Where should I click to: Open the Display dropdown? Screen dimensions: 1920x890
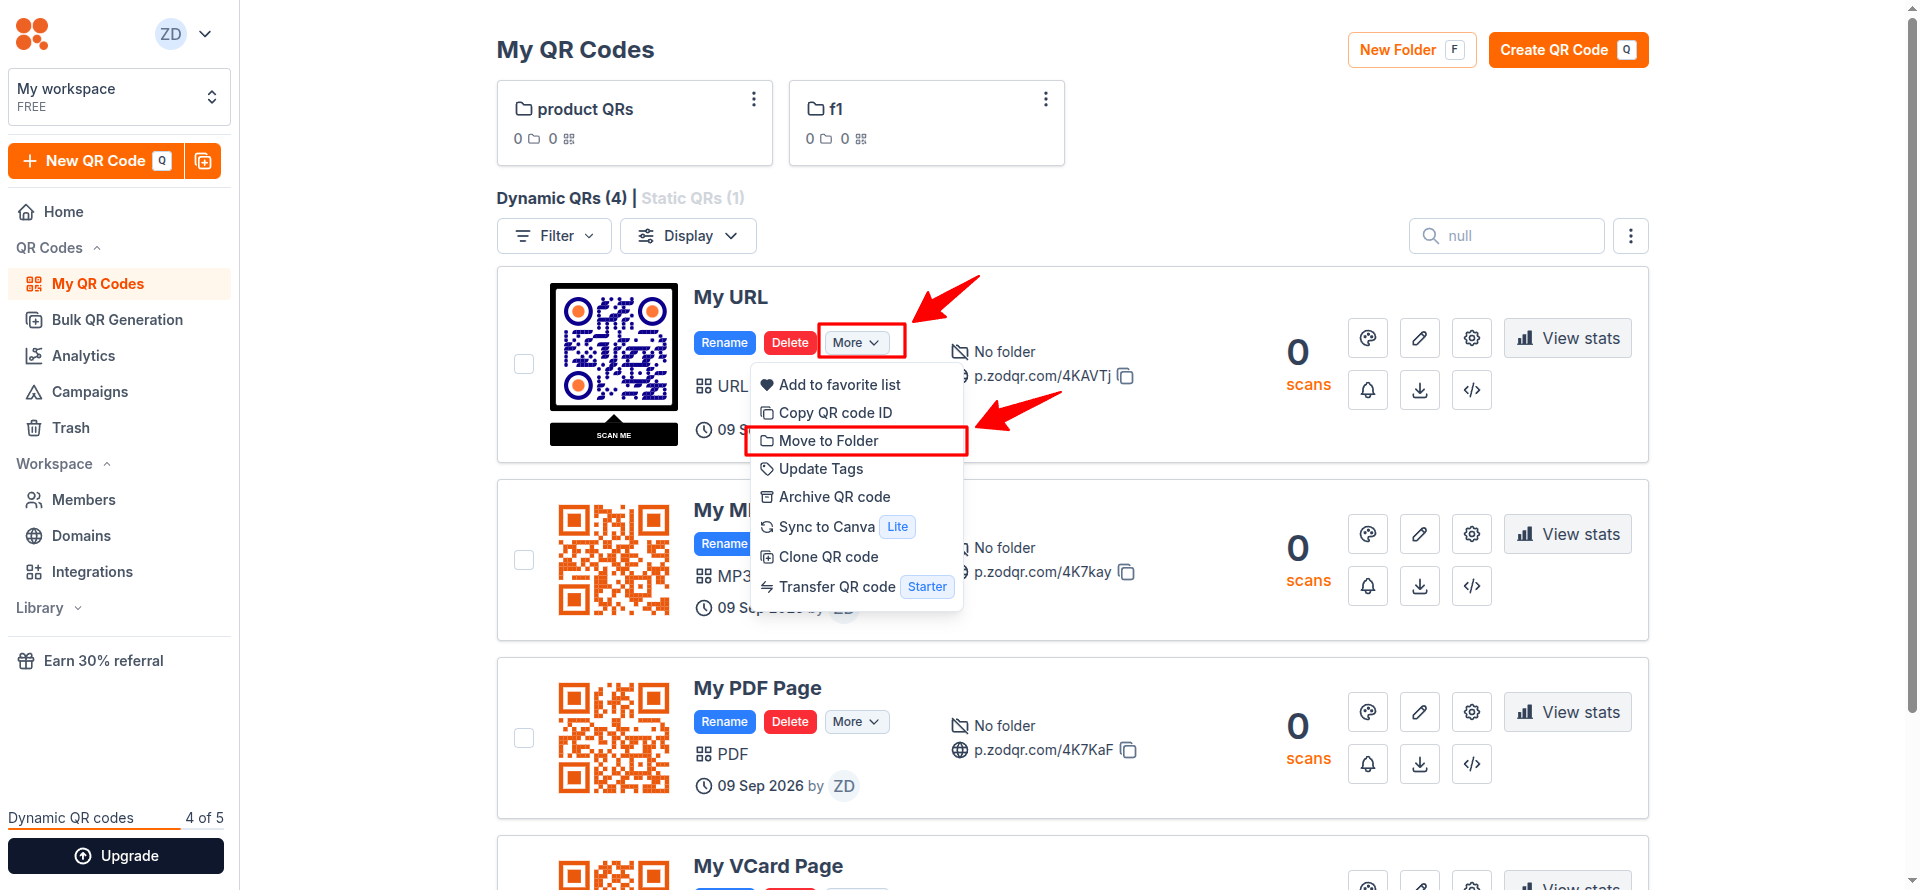[x=688, y=236]
